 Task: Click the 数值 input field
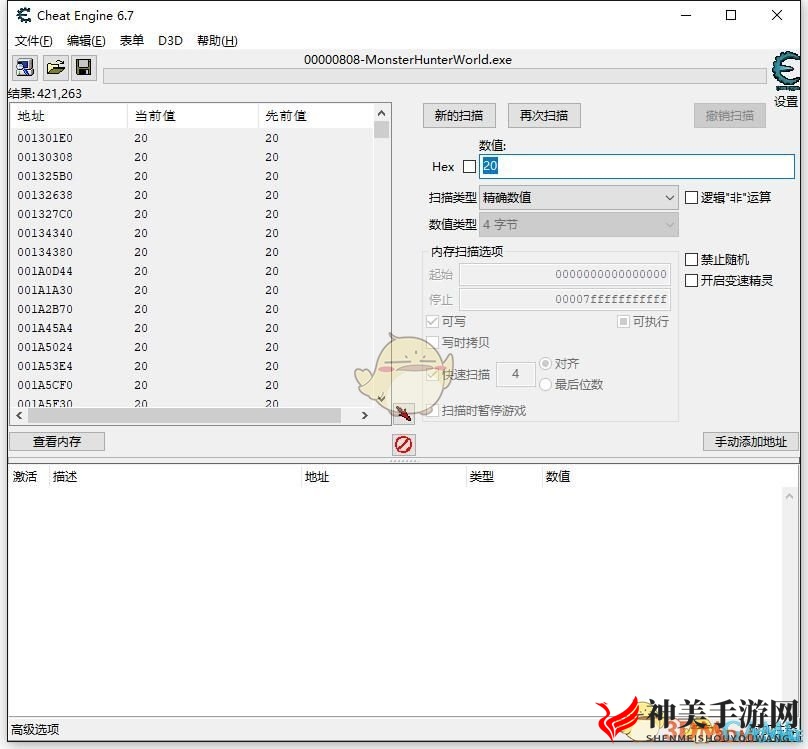(x=637, y=166)
